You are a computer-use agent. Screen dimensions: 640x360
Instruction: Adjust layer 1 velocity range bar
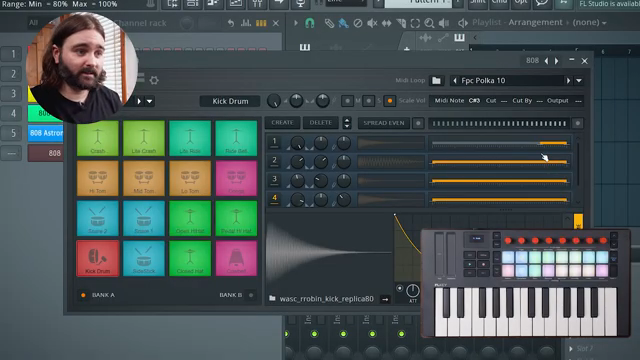click(499, 143)
